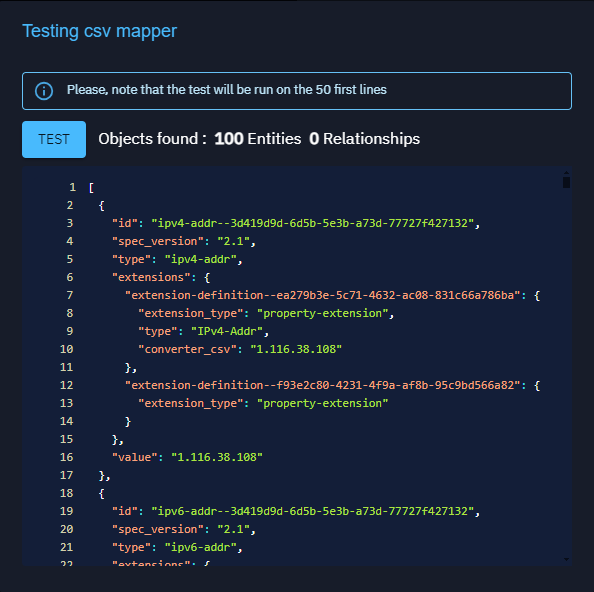Screen dimensions: 594x592
Task: Click the info icon in the notice banner
Action: tap(44, 91)
